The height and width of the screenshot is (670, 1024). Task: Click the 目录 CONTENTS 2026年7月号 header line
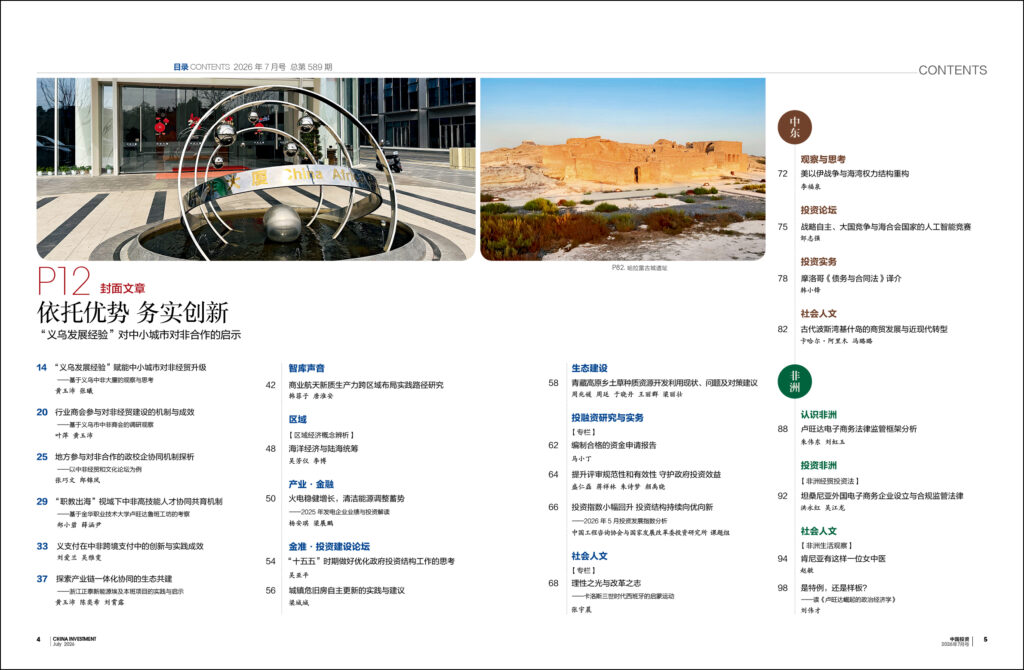click(253, 67)
